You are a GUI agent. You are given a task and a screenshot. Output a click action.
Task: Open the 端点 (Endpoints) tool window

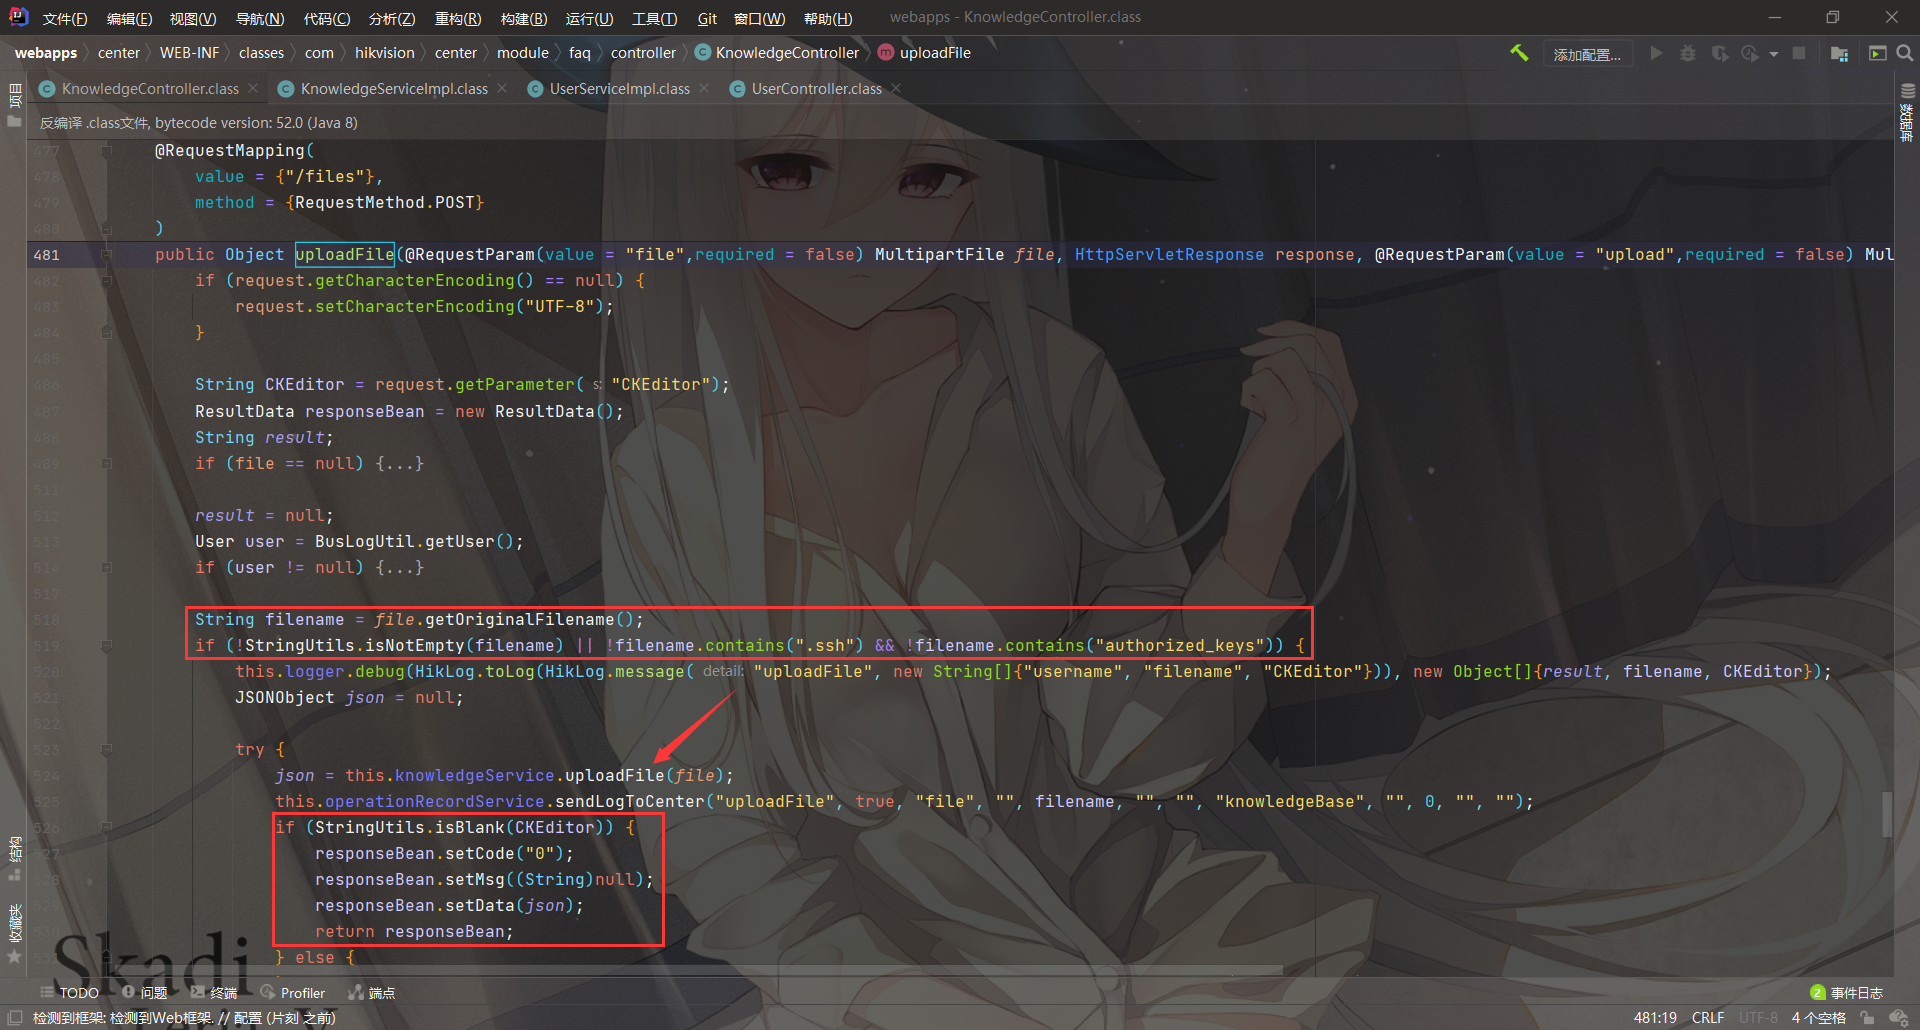[x=371, y=993]
